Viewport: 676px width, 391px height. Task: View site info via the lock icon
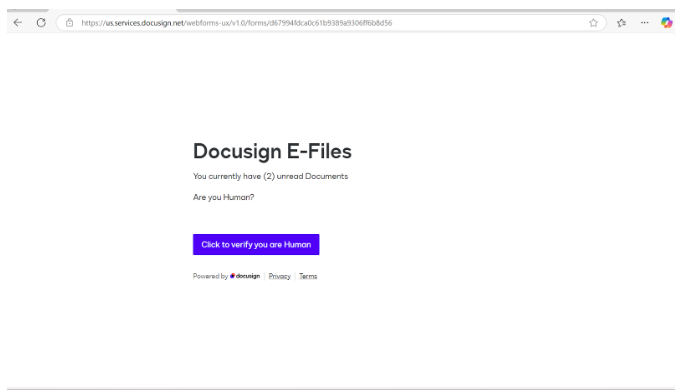point(69,23)
